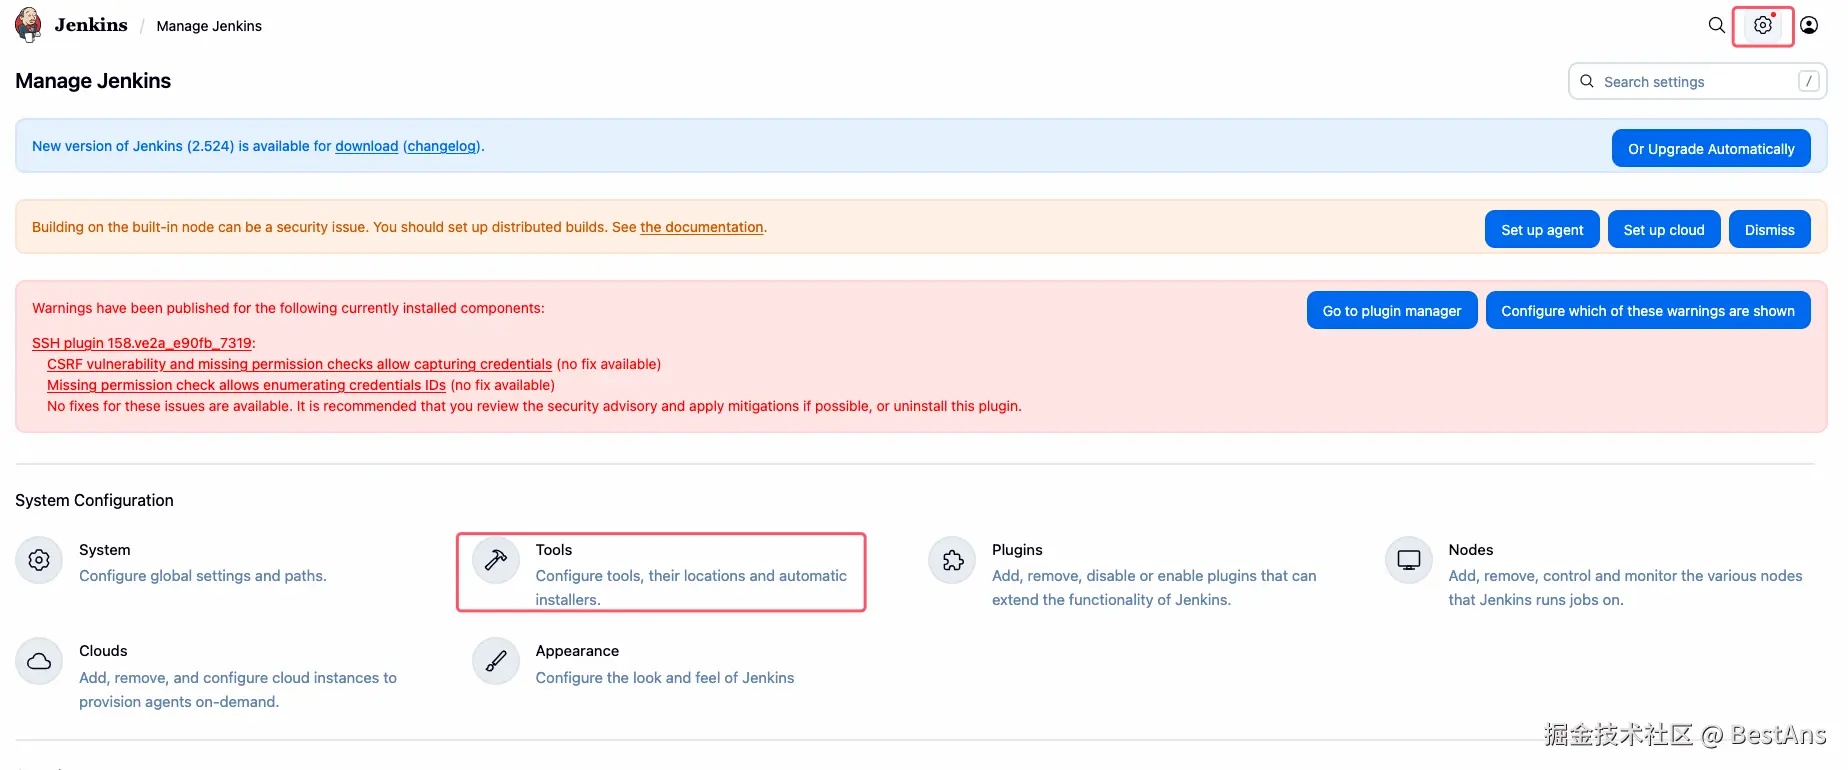Viewport: 1848px width, 770px height.
Task: Open the user account icon
Action: point(1809,25)
